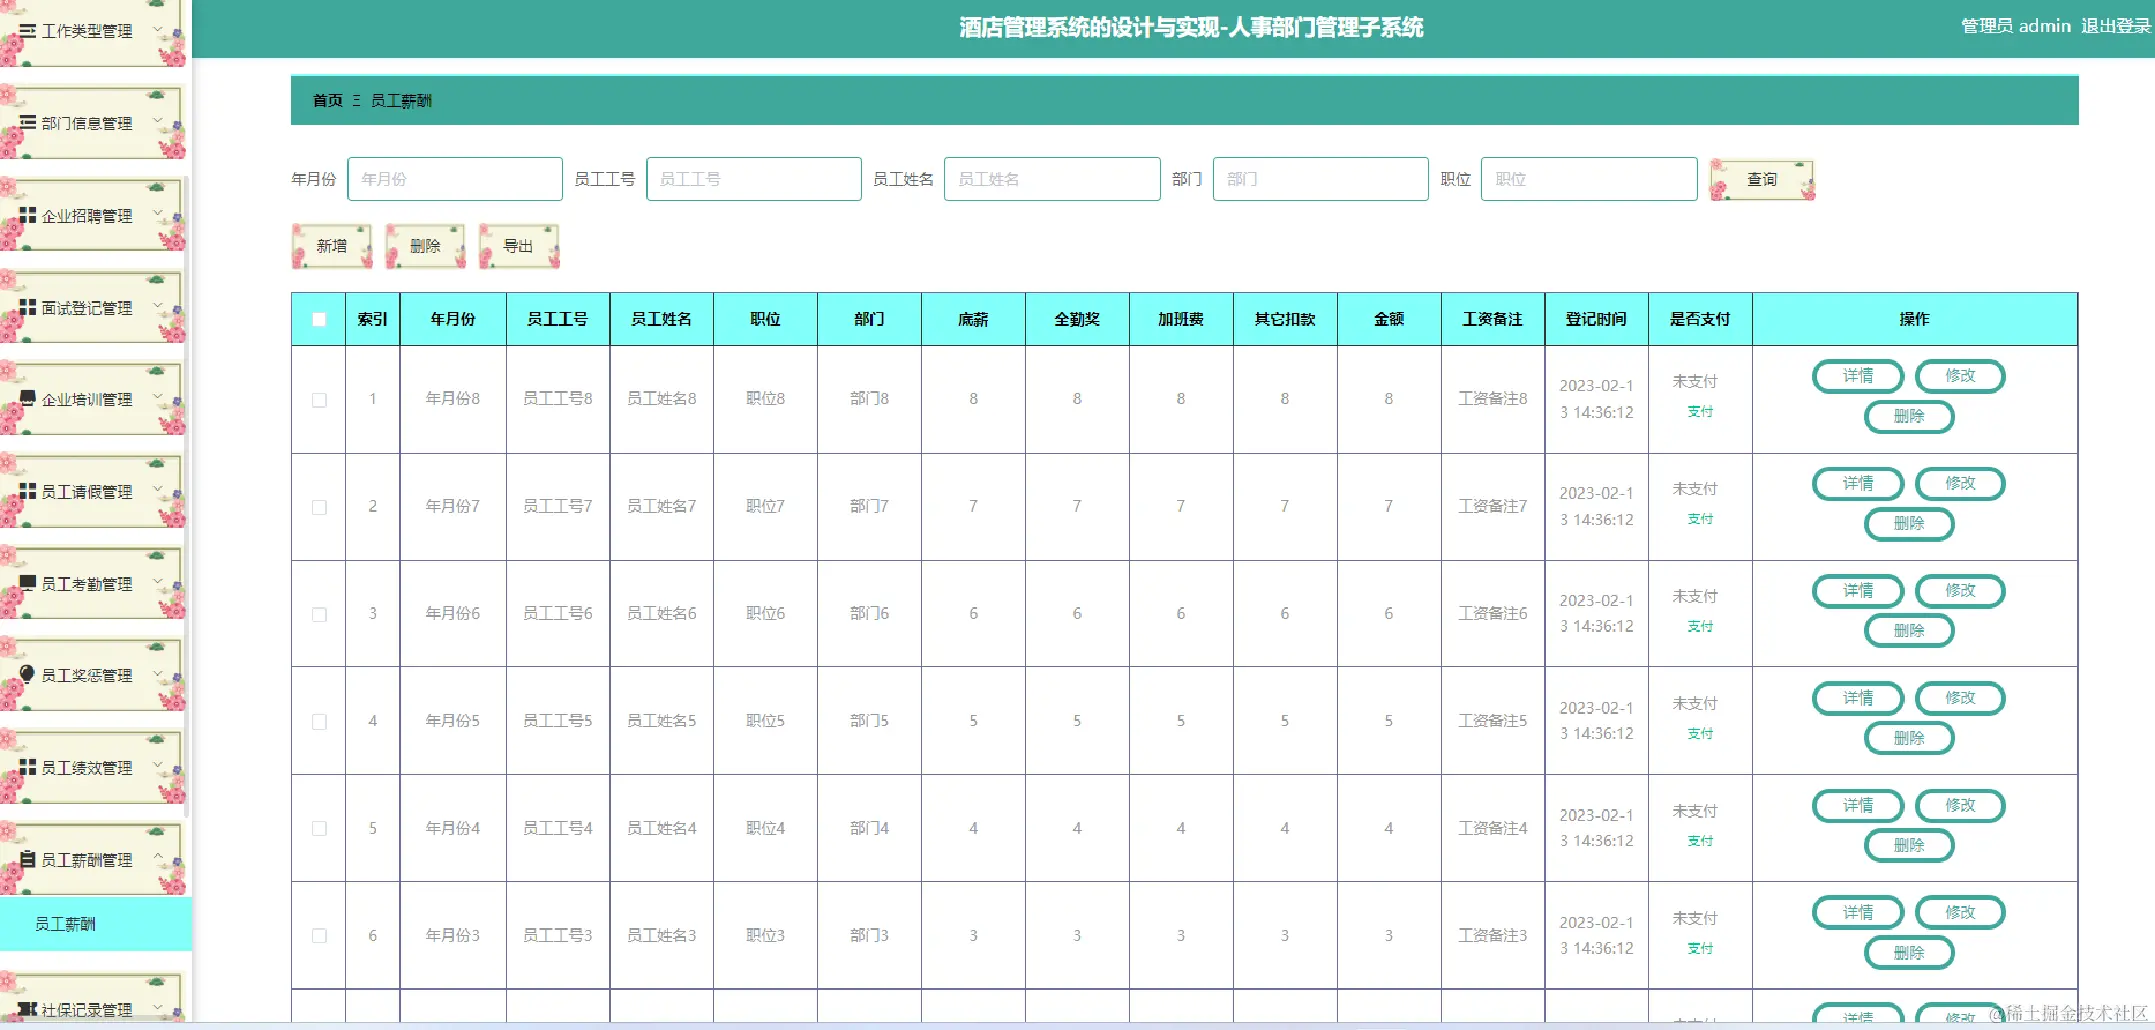Check the row 1 checkbox for 年月份8
Viewport: 2155px width, 1030px height.
(319, 400)
